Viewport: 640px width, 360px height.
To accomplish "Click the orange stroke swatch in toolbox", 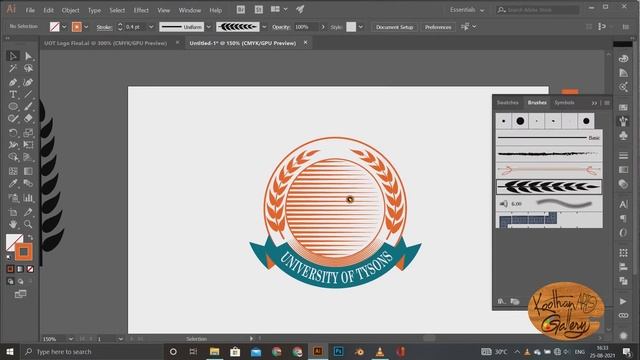I will [24, 252].
